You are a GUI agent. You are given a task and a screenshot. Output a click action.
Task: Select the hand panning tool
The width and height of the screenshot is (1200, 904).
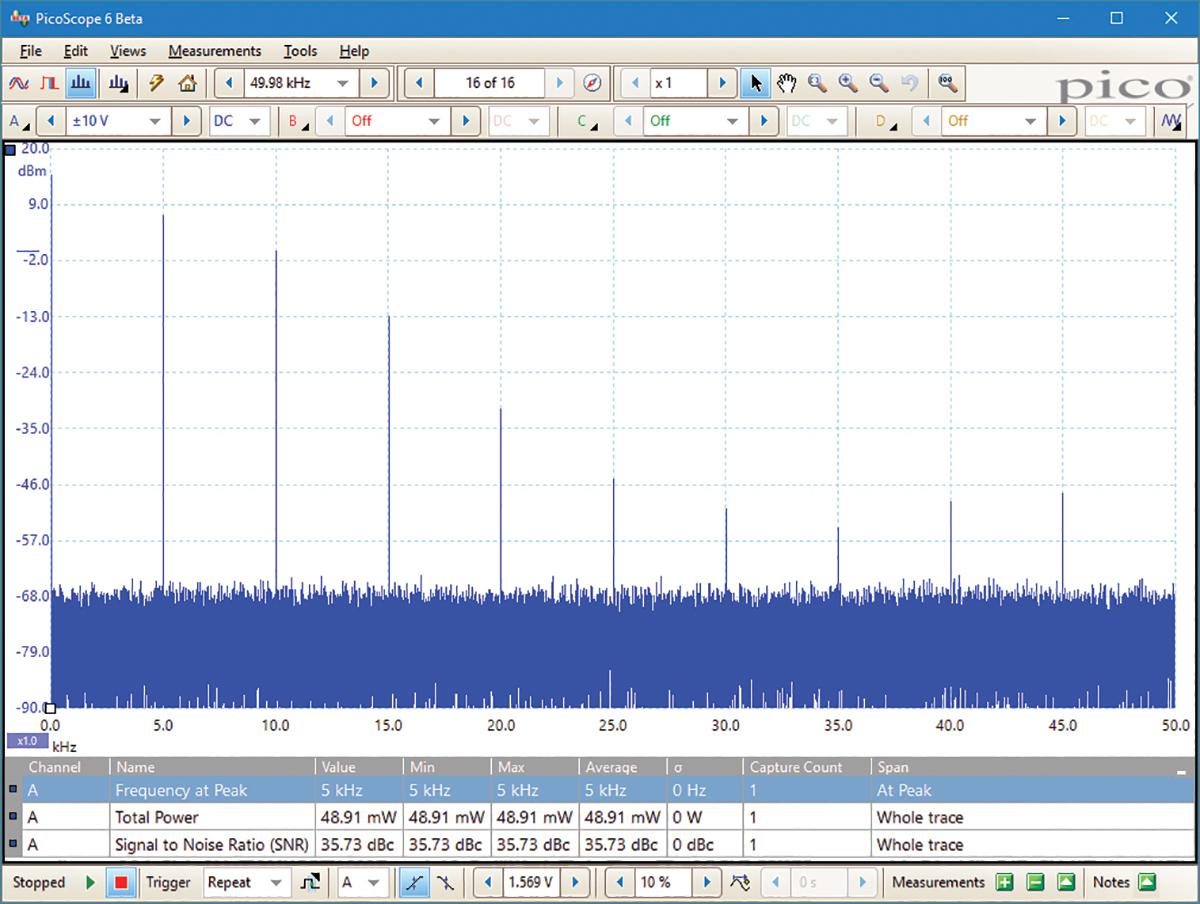(x=787, y=83)
